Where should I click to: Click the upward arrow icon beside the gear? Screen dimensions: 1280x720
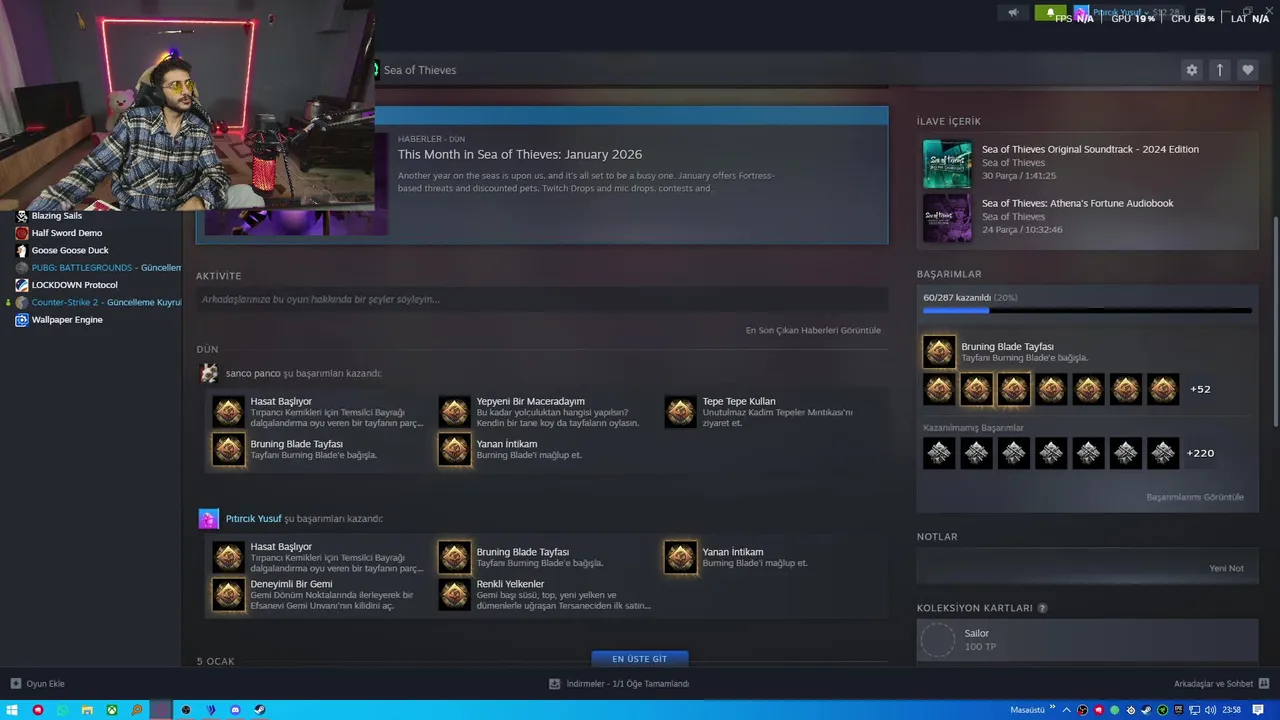click(1219, 70)
